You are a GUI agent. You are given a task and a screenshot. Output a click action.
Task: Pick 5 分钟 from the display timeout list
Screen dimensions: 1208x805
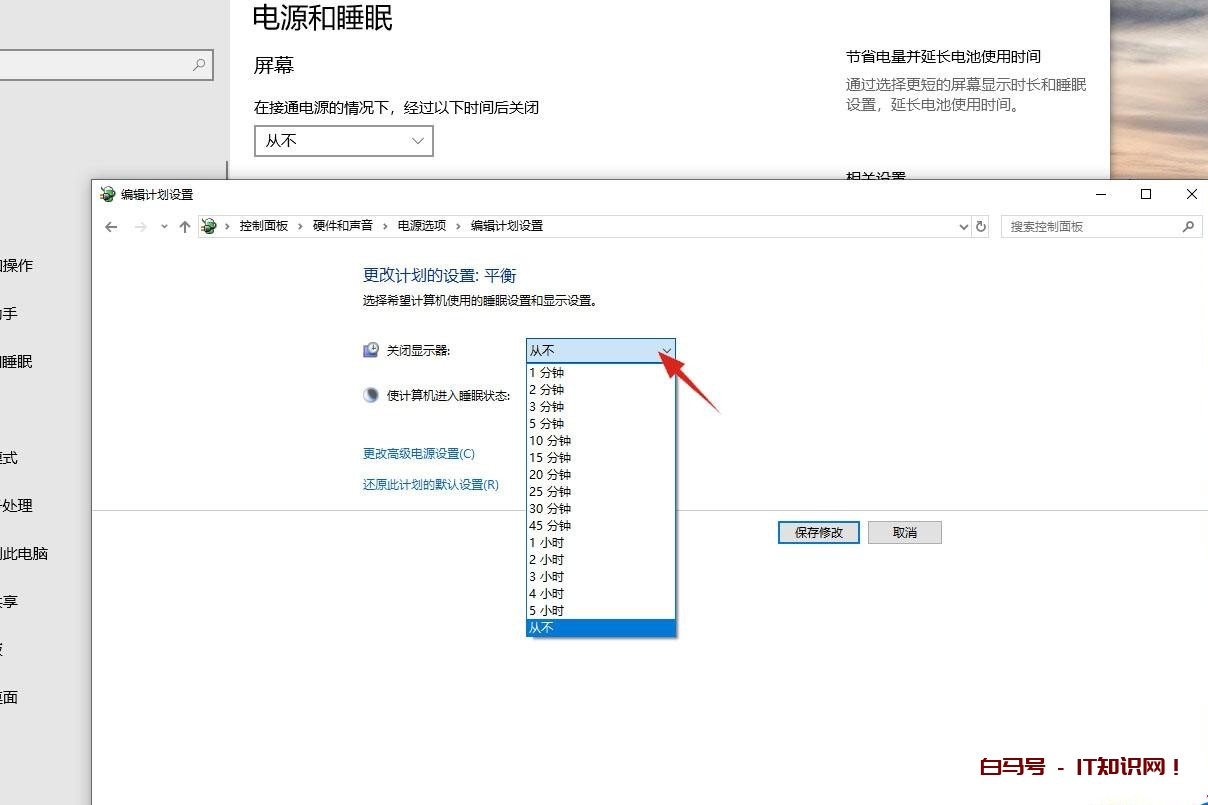[547, 424]
